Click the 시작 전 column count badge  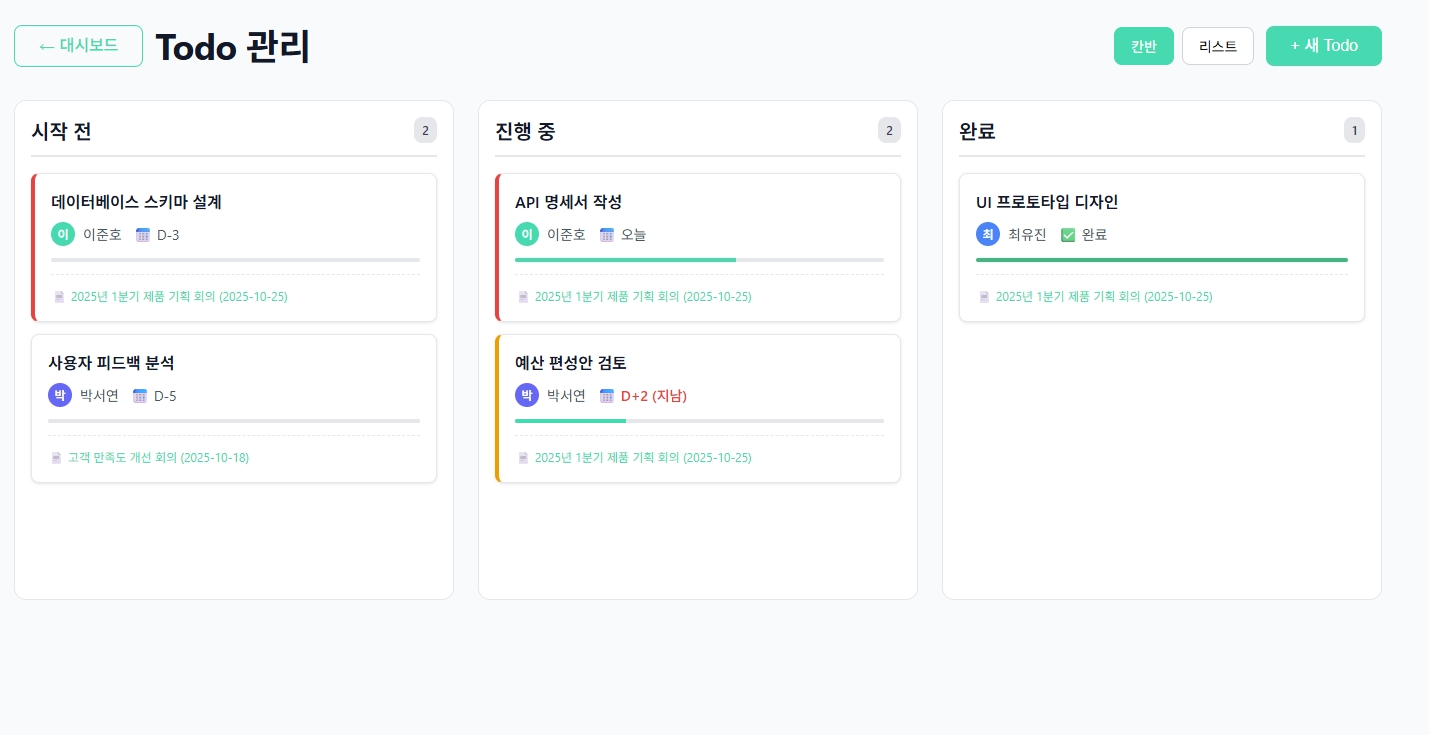tap(425, 130)
